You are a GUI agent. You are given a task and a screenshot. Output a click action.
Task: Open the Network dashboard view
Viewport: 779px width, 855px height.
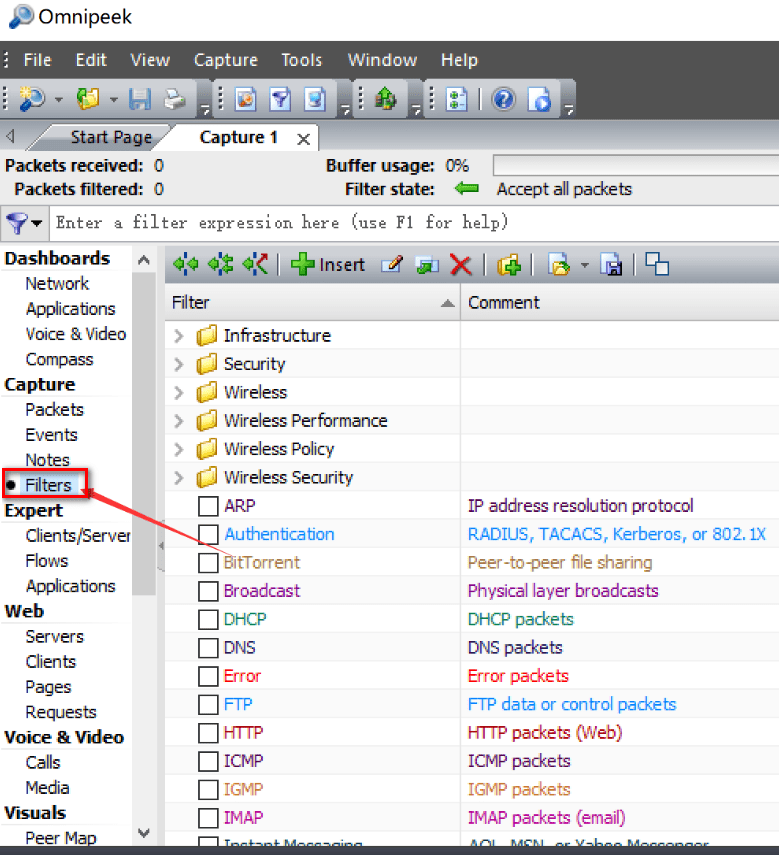(57, 284)
